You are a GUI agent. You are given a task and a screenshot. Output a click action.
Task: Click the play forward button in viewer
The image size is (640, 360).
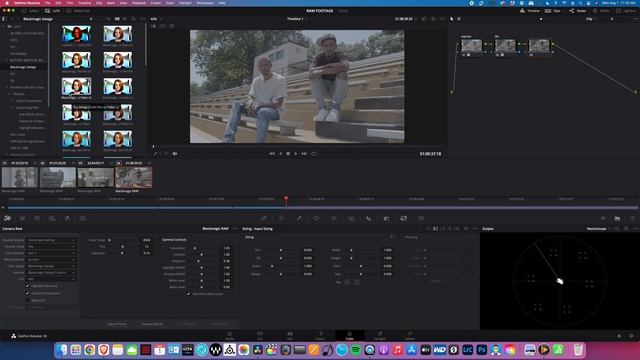tap(296, 154)
